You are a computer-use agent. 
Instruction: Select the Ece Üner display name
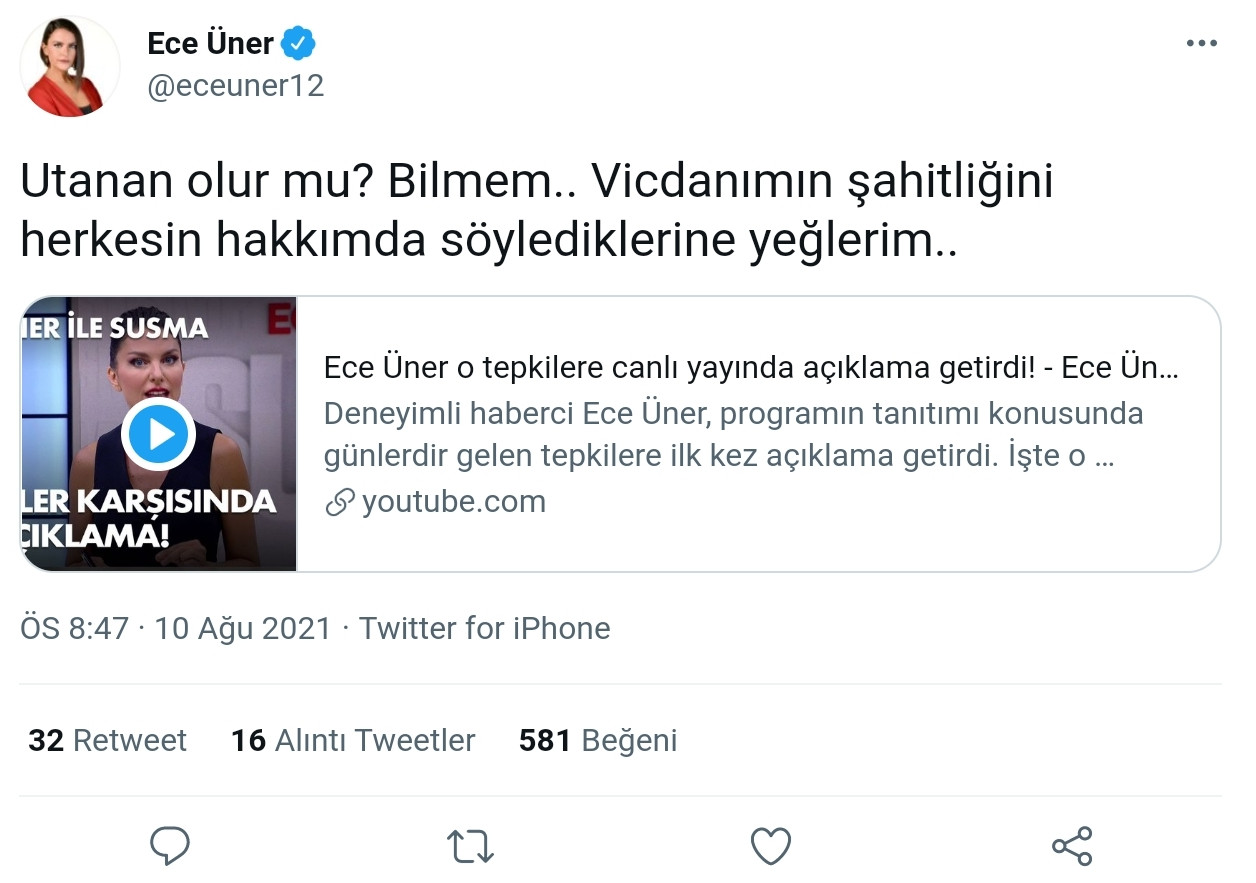[212, 42]
